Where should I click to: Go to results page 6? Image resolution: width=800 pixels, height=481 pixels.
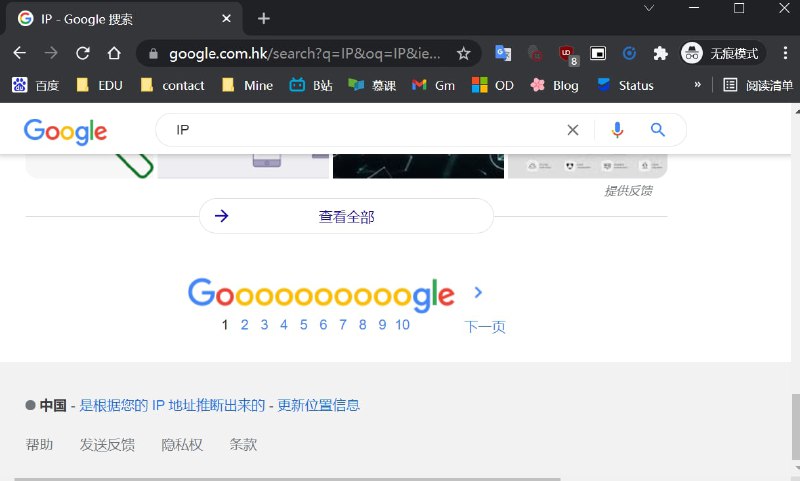(x=323, y=325)
